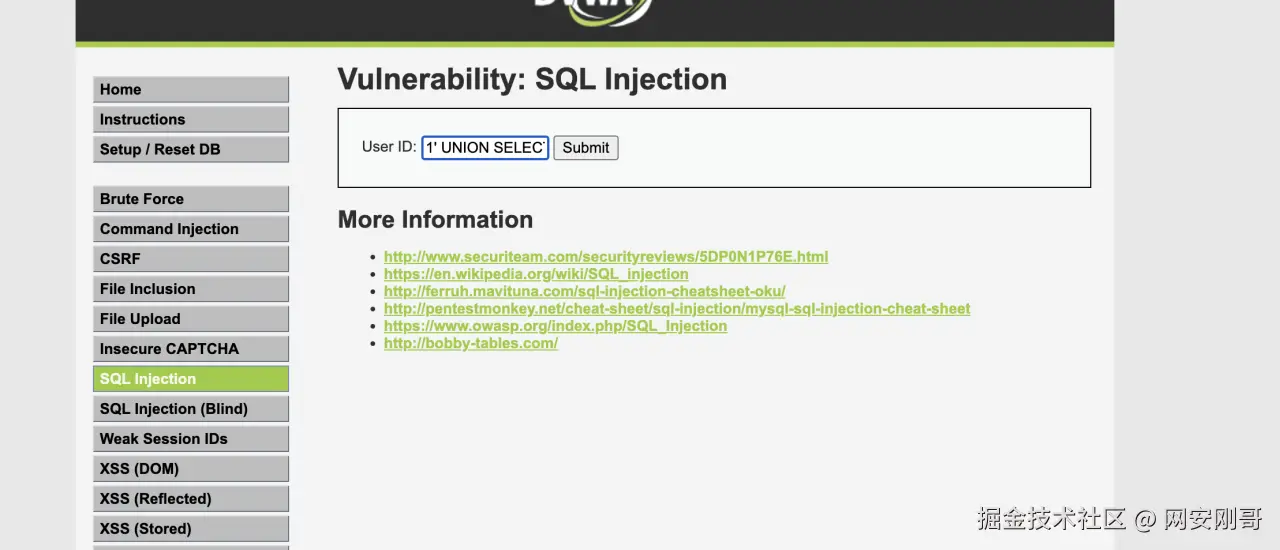Image resolution: width=1280 pixels, height=550 pixels.
Task: Select the File Upload menu entry
Action: click(190, 319)
